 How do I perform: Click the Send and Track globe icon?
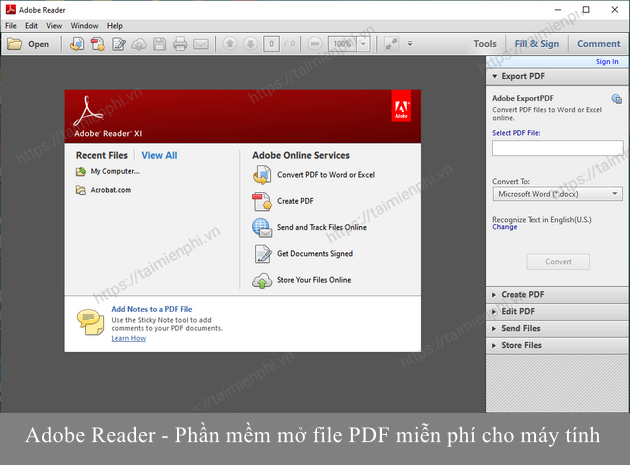tap(262, 228)
